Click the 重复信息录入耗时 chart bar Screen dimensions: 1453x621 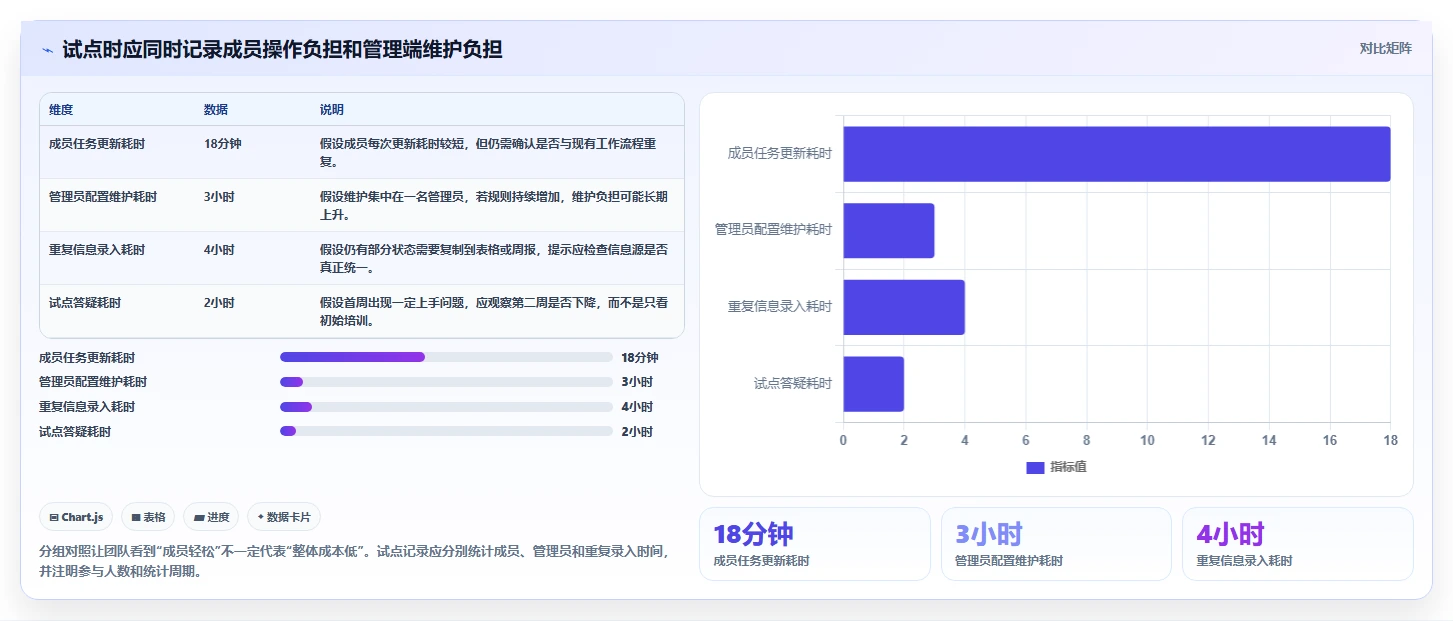click(x=904, y=307)
